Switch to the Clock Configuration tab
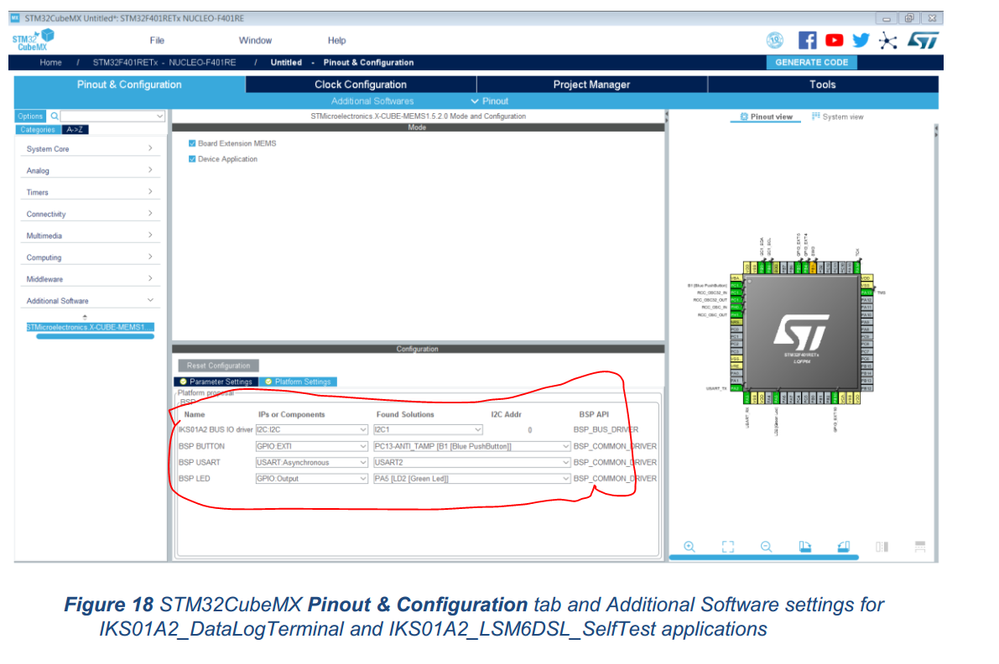The image size is (999, 664). pyautogui.click(x=361, y=84)
